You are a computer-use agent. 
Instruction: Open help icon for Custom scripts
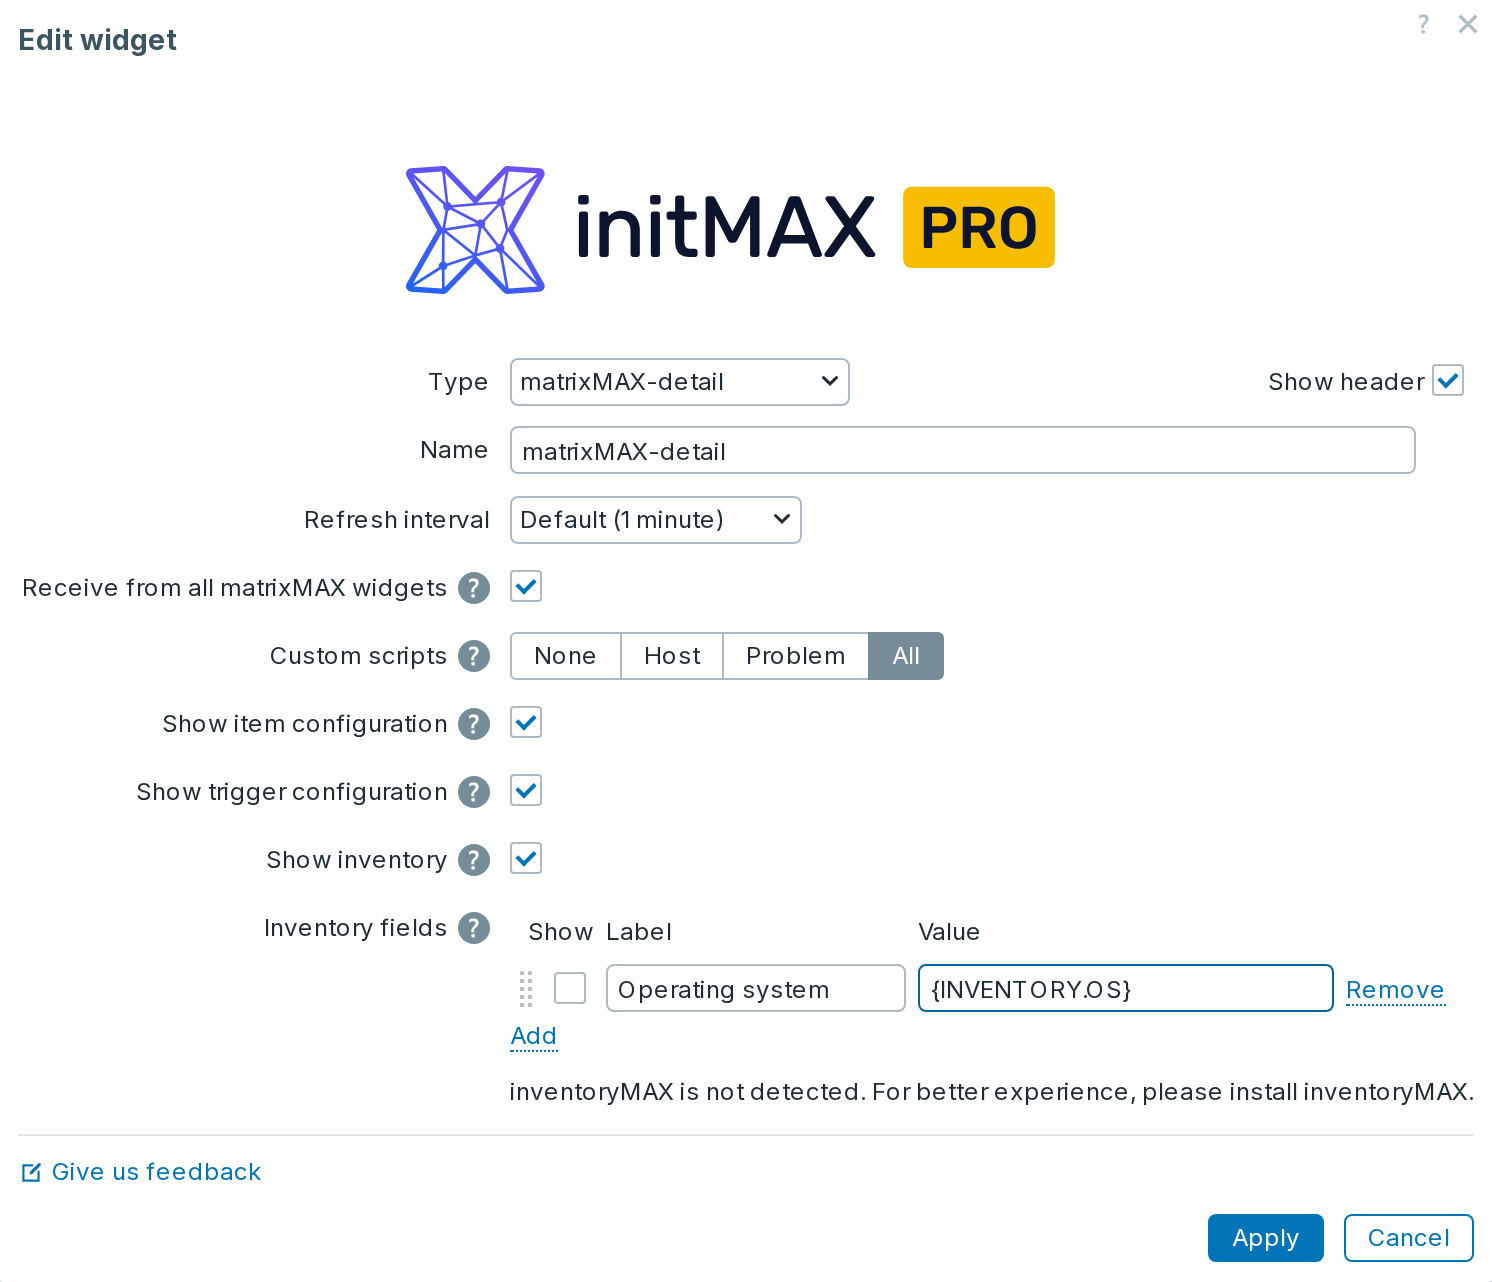click(474, 656)
